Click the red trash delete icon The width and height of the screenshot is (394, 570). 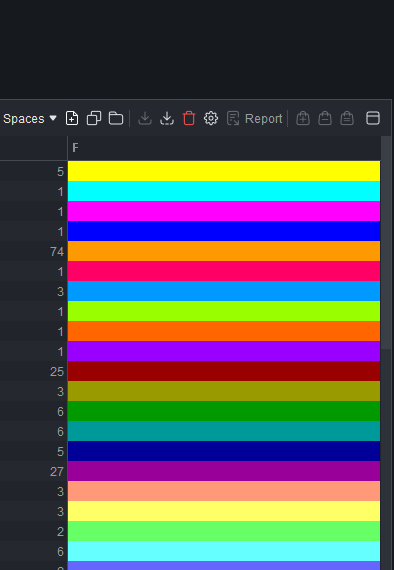[x=189, y=119]
